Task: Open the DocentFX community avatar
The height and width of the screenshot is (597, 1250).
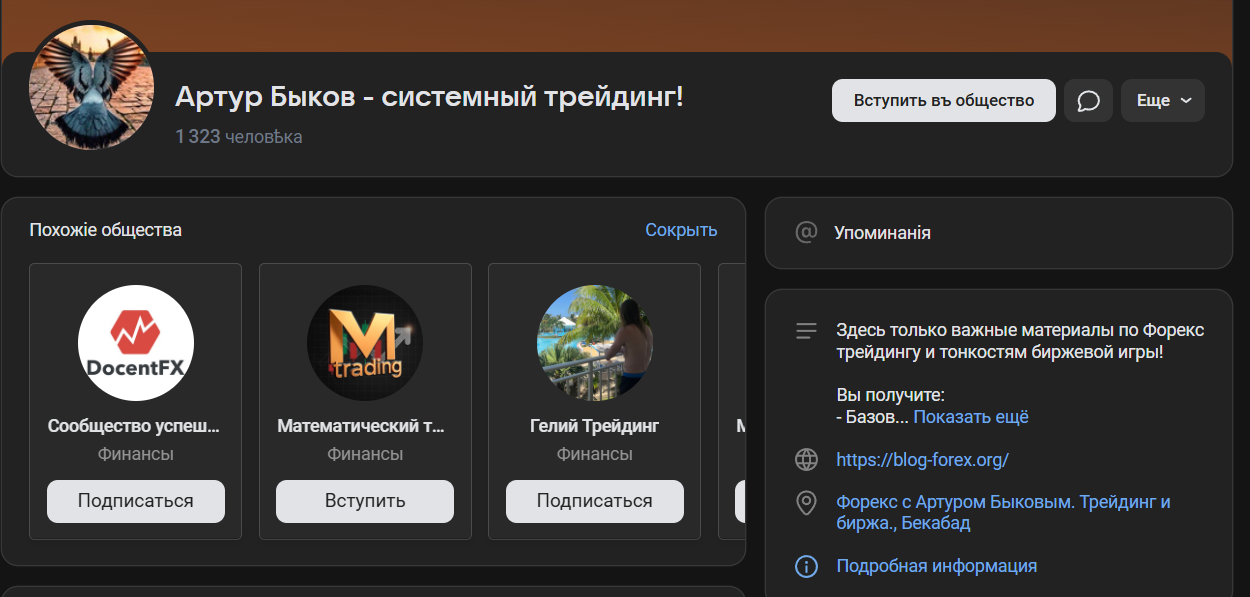Action: (135, 342)
